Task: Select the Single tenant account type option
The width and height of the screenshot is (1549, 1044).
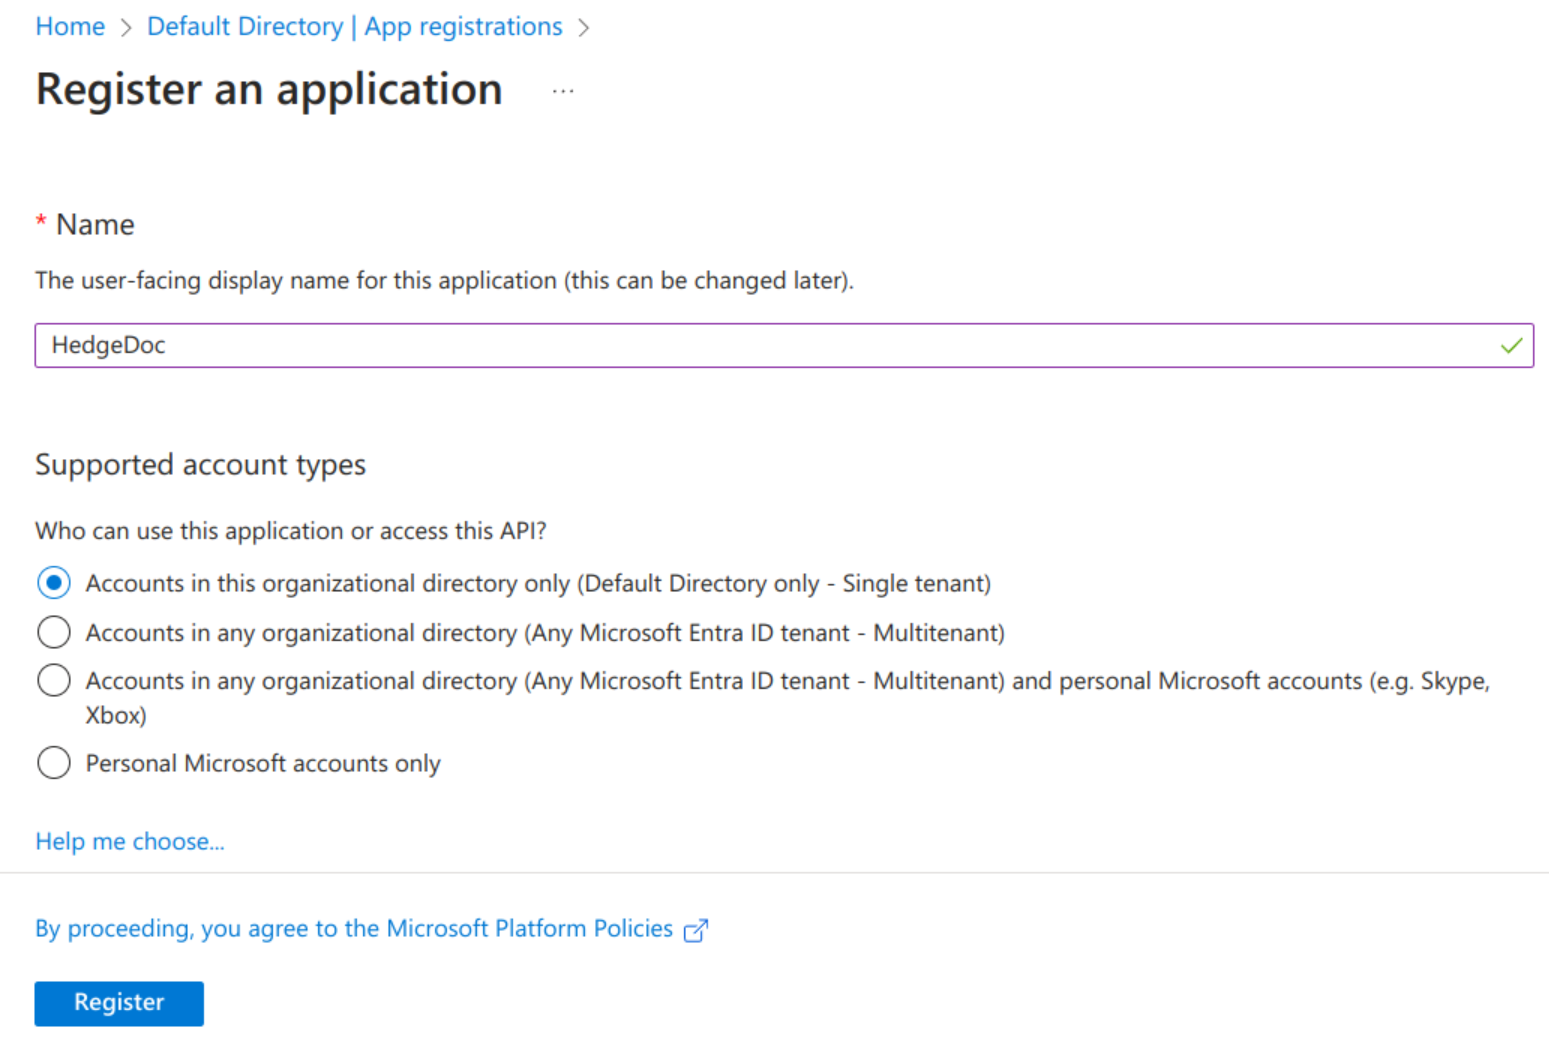Action: pyautogui.click(x=54, y=582)
